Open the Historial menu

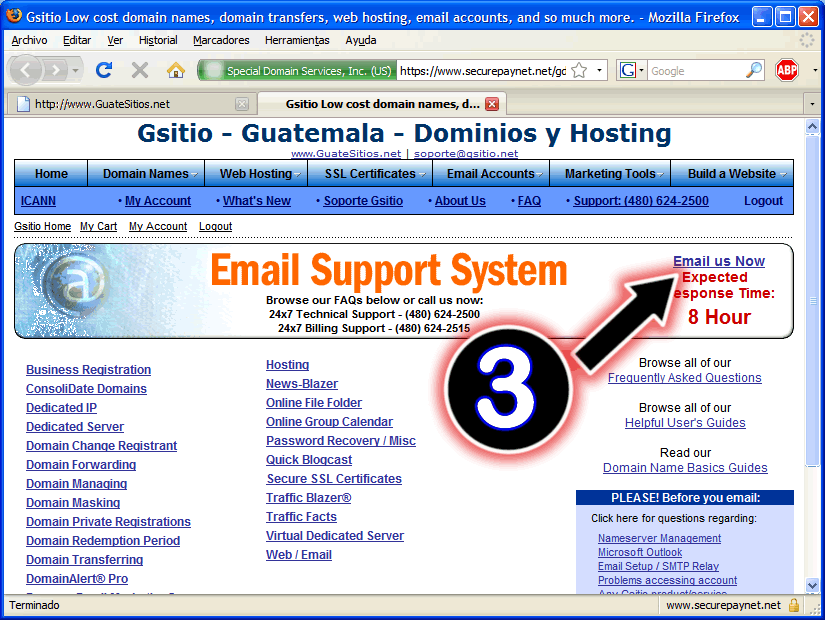[158, 40]
